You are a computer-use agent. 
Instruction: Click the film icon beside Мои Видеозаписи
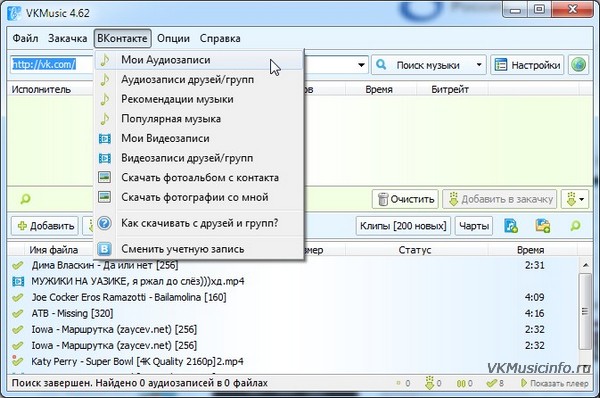(104, 139)
